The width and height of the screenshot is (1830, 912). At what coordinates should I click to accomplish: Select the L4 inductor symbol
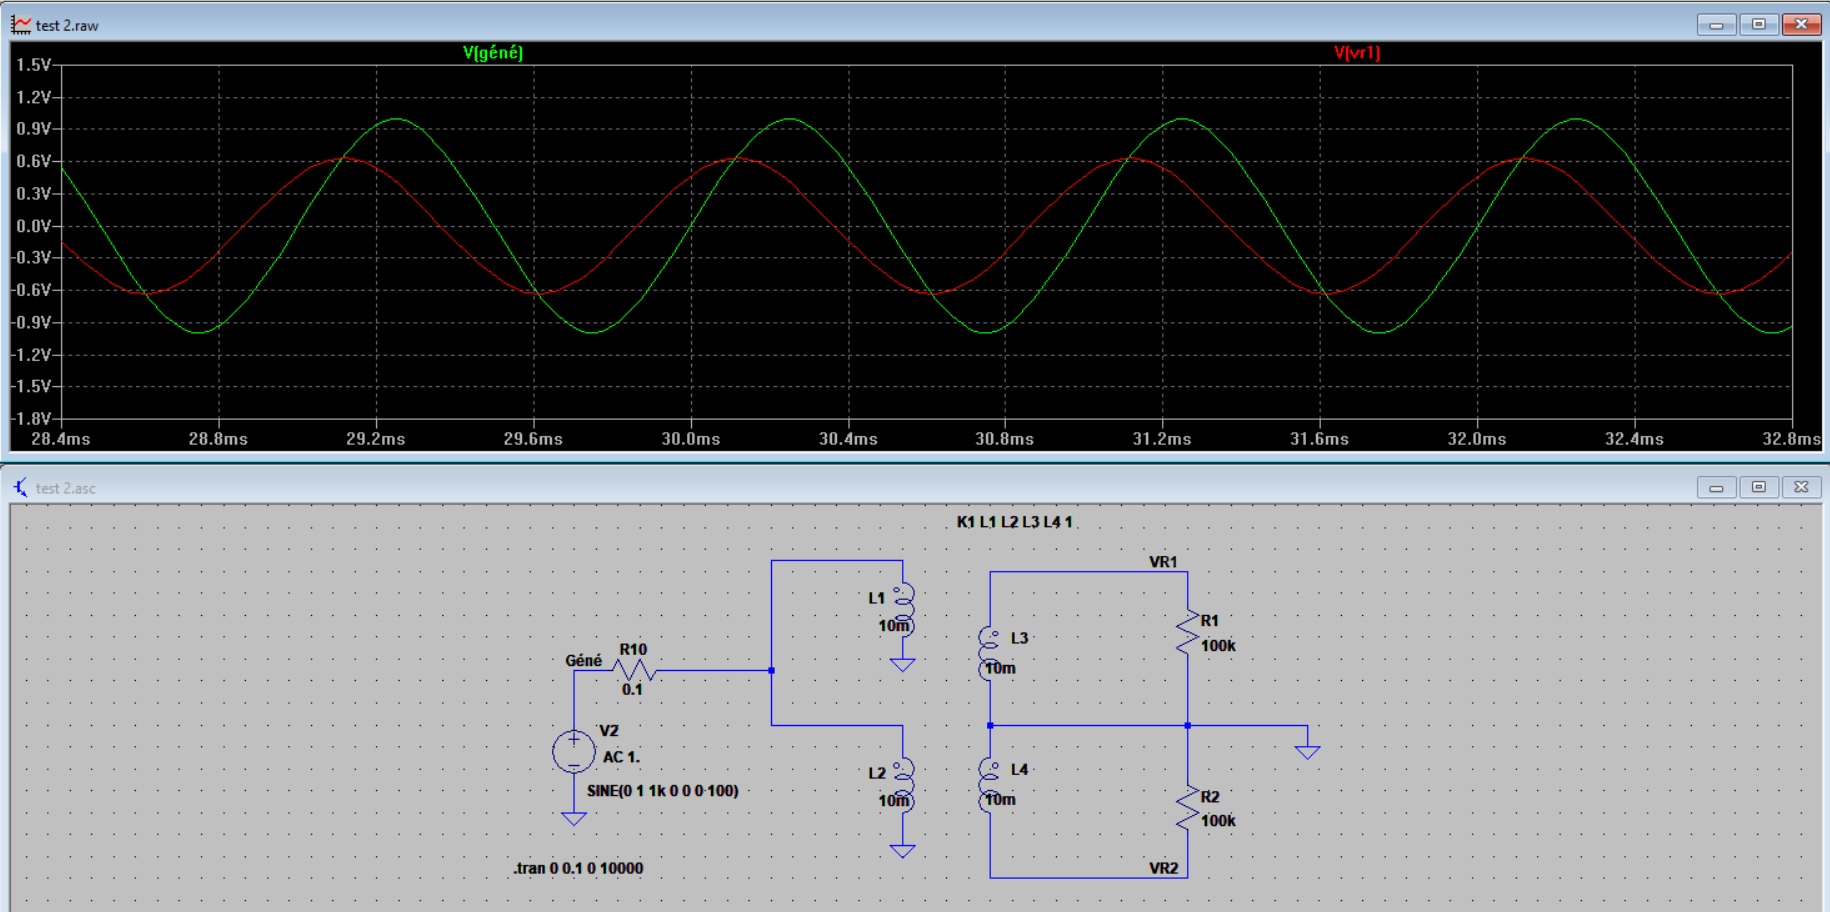(x=989, y=785)
